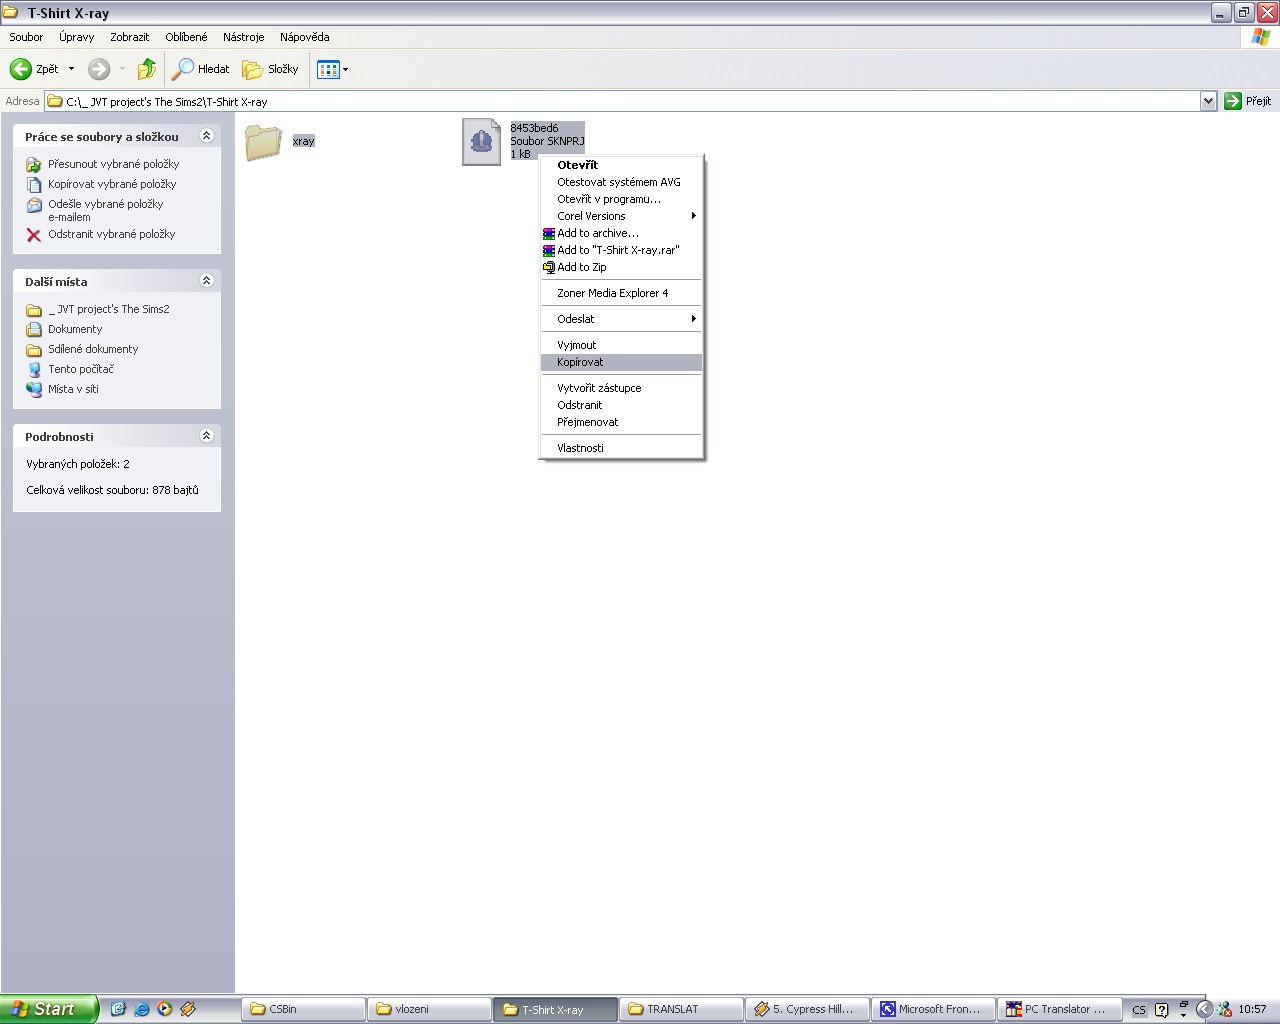Screen dimensions: 1280x1024
Task: Click the Přejít go button
Action: pyautogui.click(x=1248, y=101)
